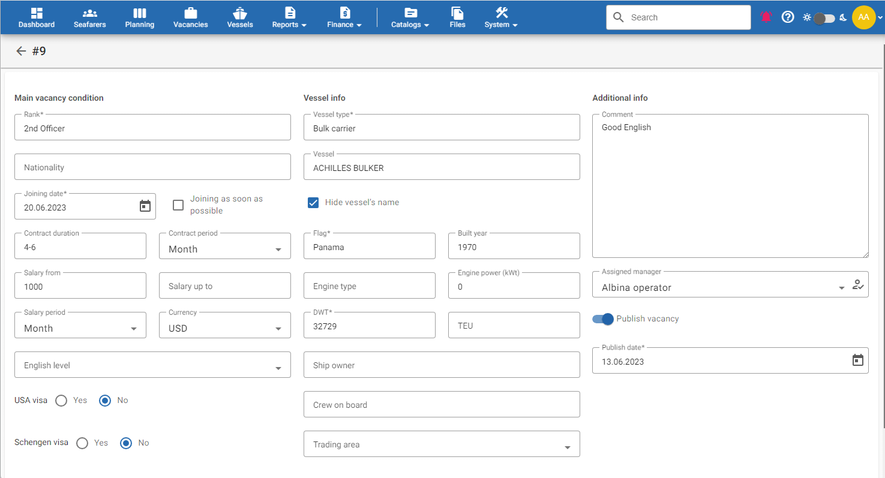Open the English level dropdown

278,368
